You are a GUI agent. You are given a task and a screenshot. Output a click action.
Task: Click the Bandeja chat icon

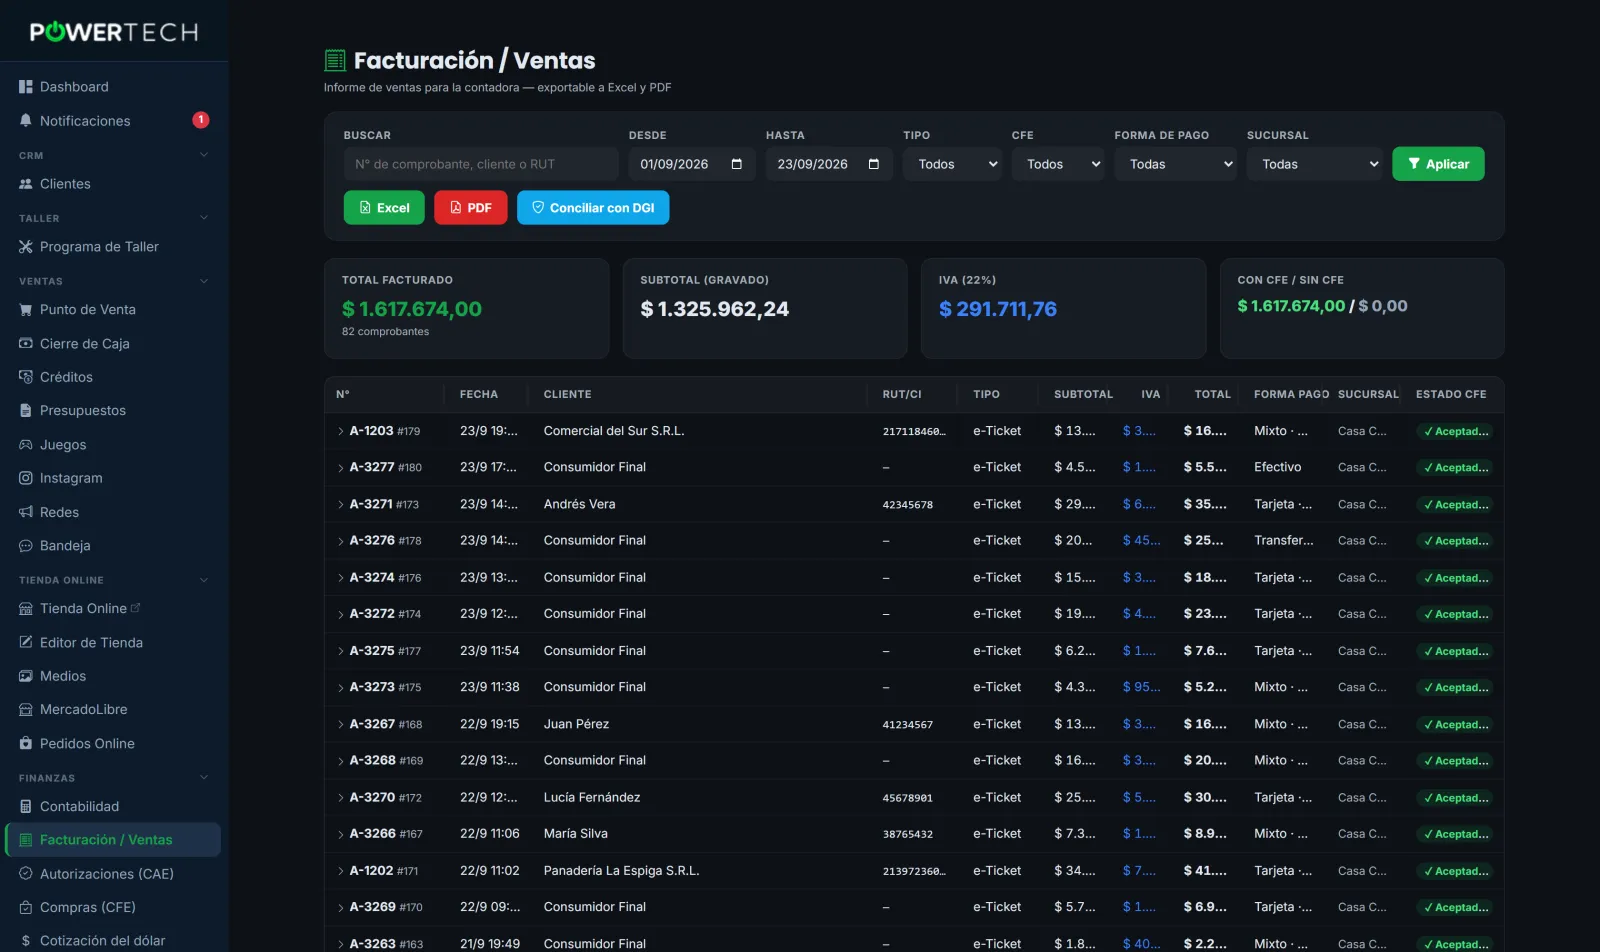(26, 546)
